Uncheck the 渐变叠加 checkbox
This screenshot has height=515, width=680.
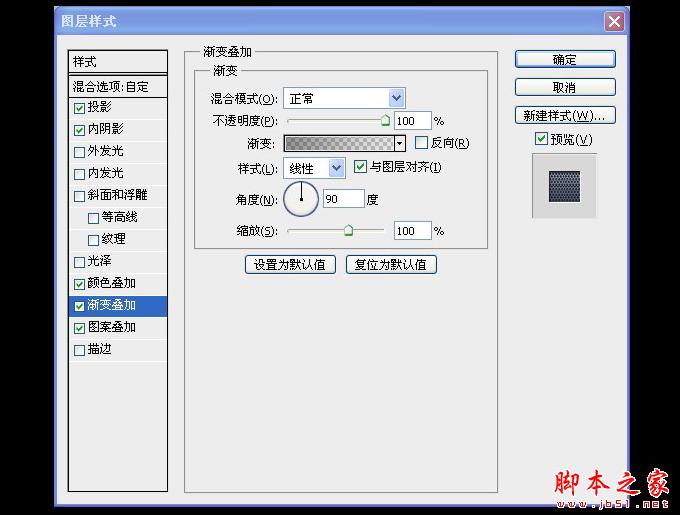[79, 306]
